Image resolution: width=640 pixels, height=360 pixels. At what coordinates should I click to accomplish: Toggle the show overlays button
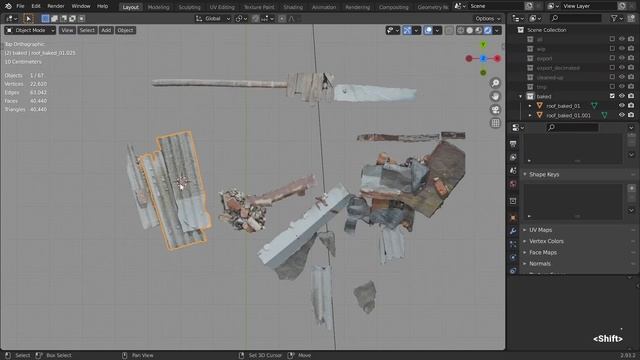click(x=428, y=30)
